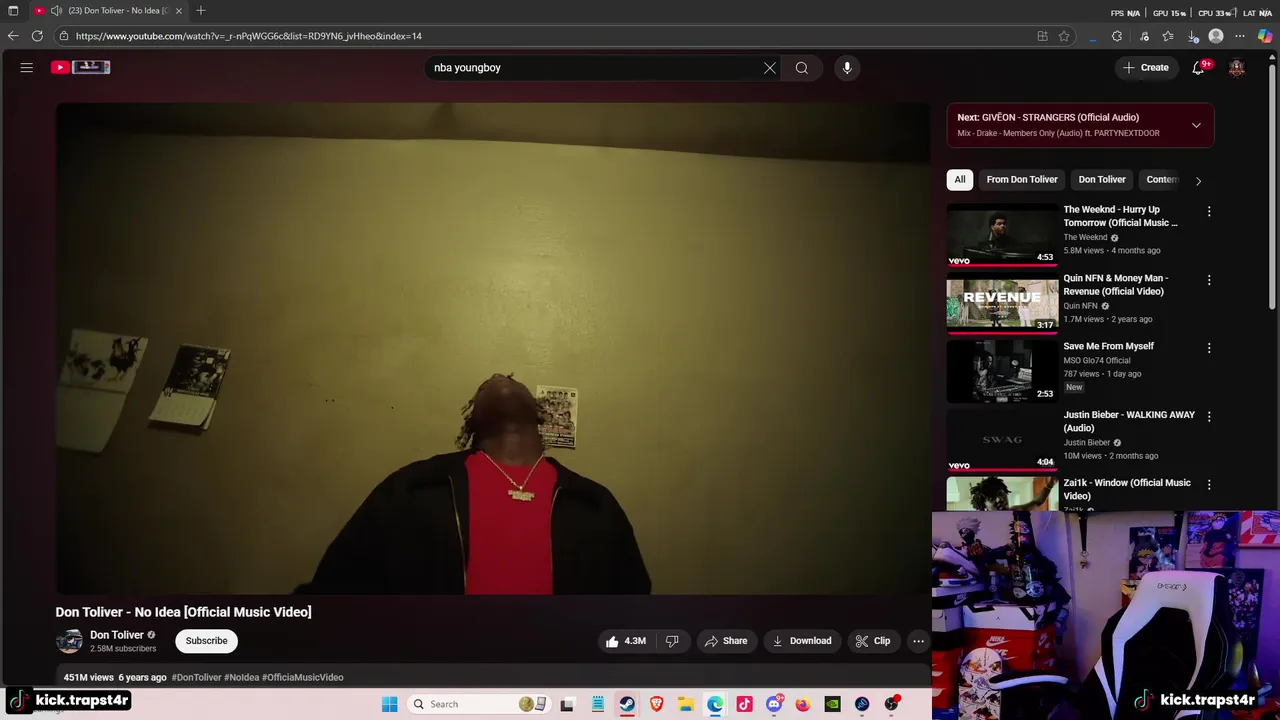Open options menu for Quin NFN Revenue

(1209, 280)
